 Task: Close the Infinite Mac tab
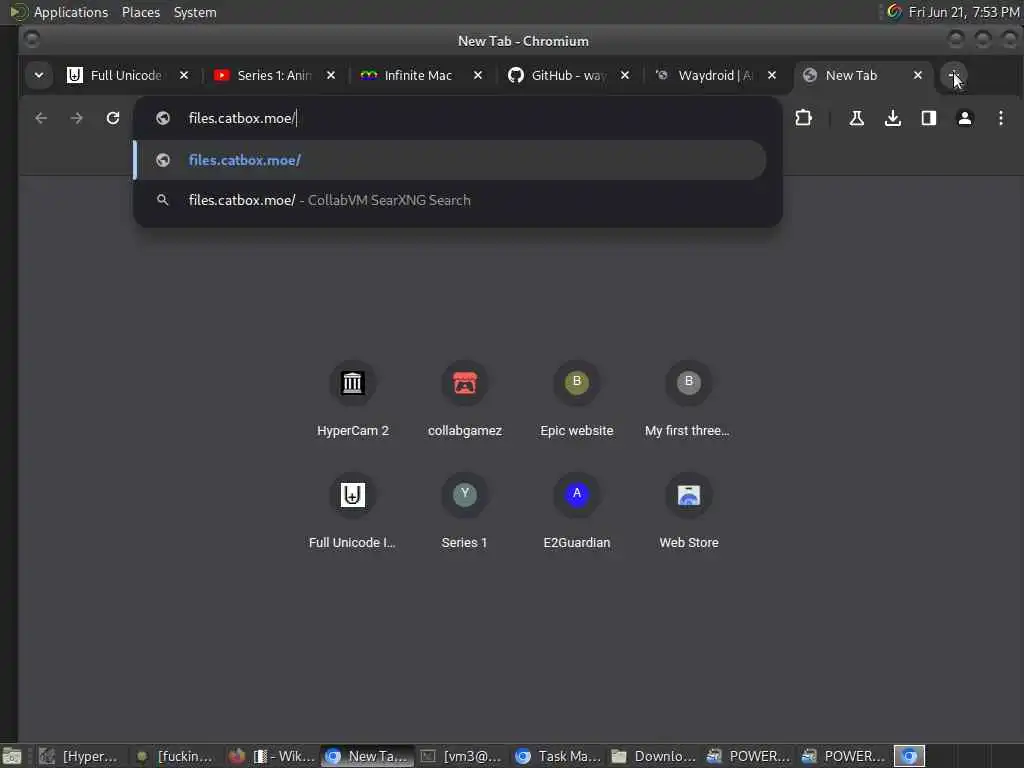pyautogui.click(x=478, y=75)
